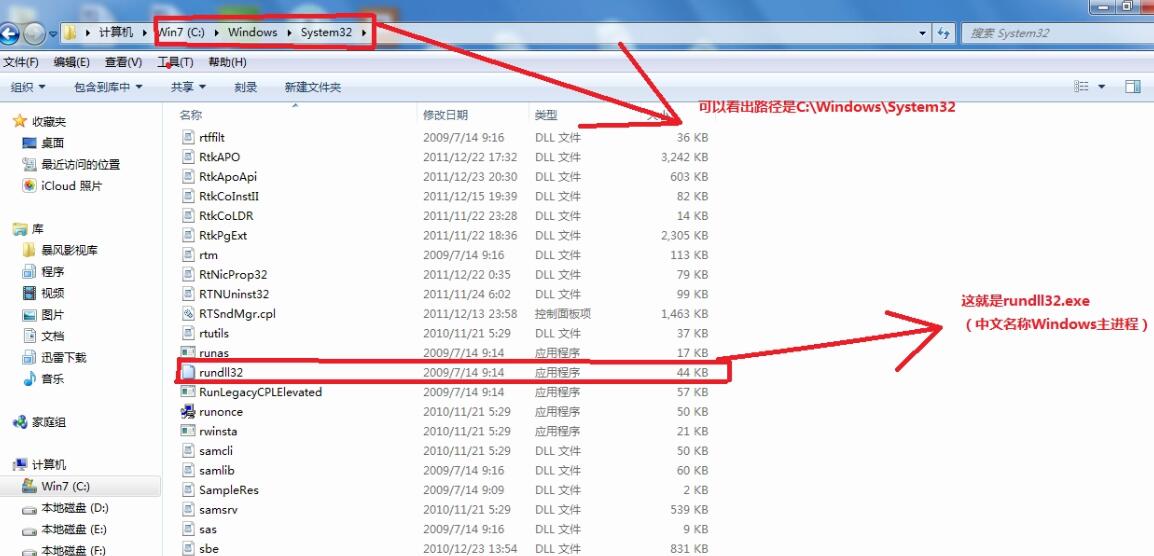The image size is (1154, 556).
Task: Select the rundll32 file in the list
Action: pyautogui.click(x=221, y=372)
